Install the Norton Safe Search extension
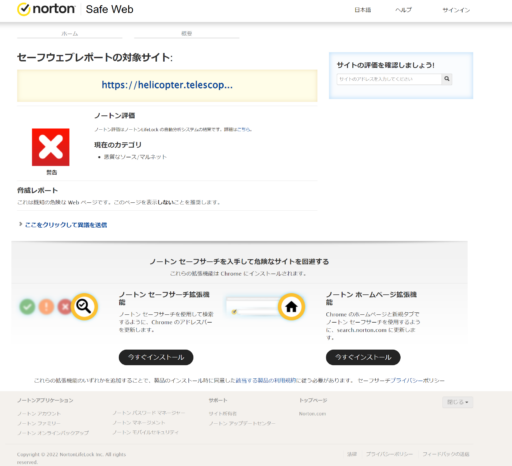The width and height of the screenshot is (512, 466). (x=156, y=357)
